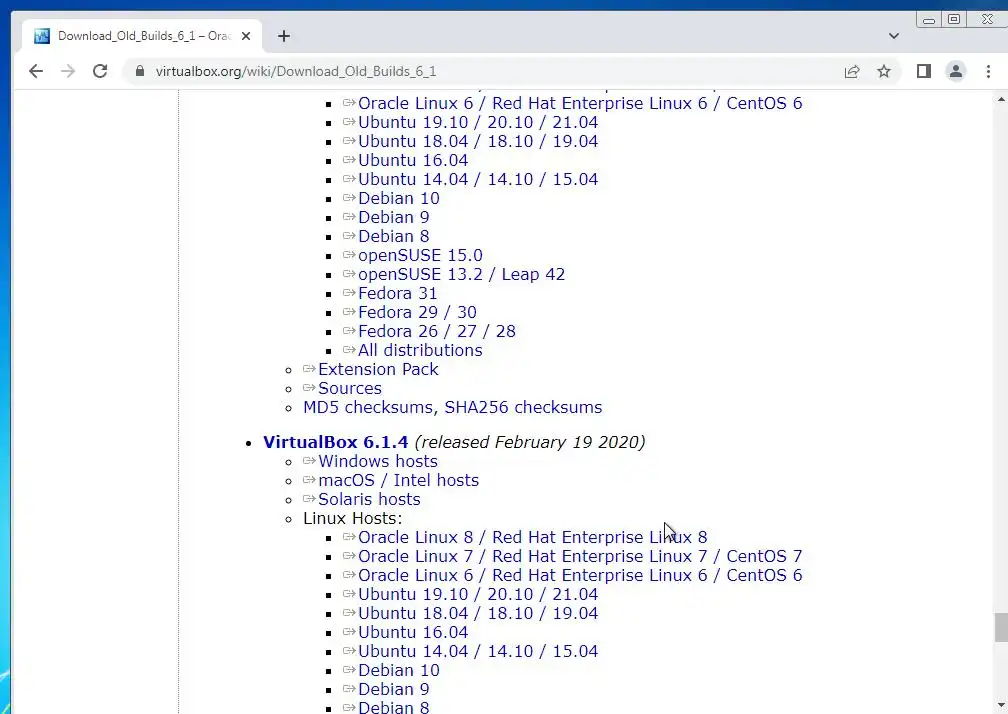Click the scrollbar up arrow

1000,99
